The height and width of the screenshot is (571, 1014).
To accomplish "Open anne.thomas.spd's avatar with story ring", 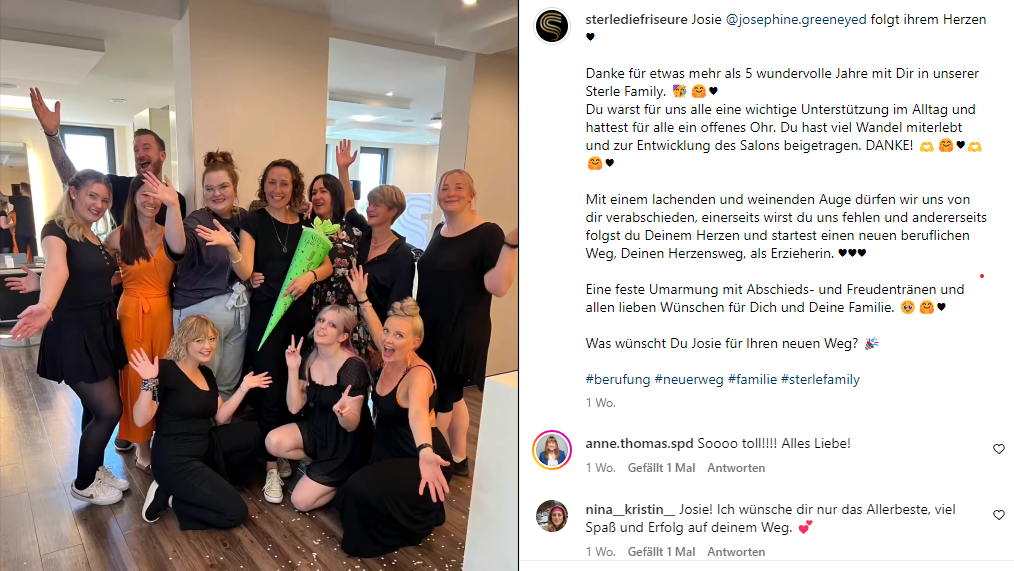I will 552,449.
